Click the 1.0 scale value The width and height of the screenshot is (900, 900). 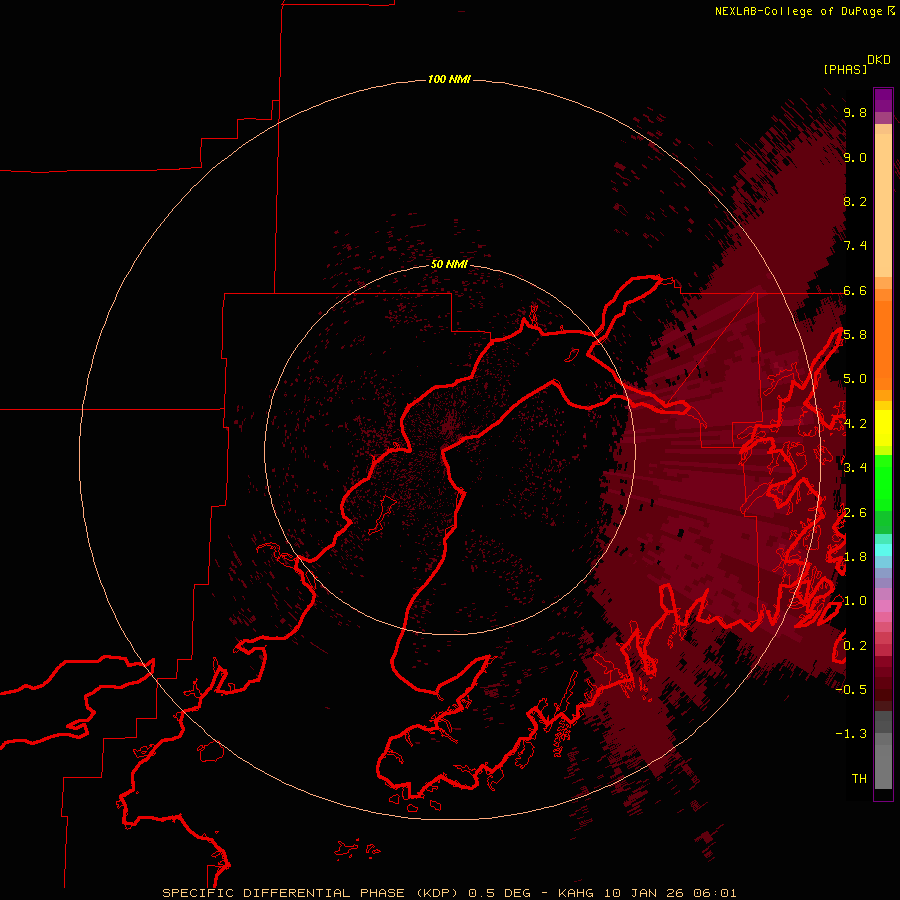point(855,601)
